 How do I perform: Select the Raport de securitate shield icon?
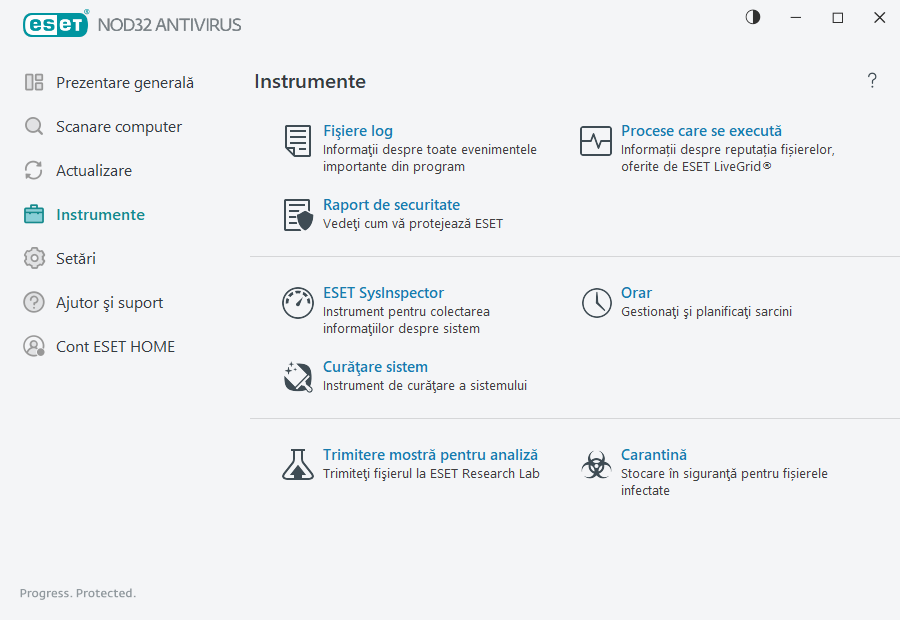tap(297, 215)
